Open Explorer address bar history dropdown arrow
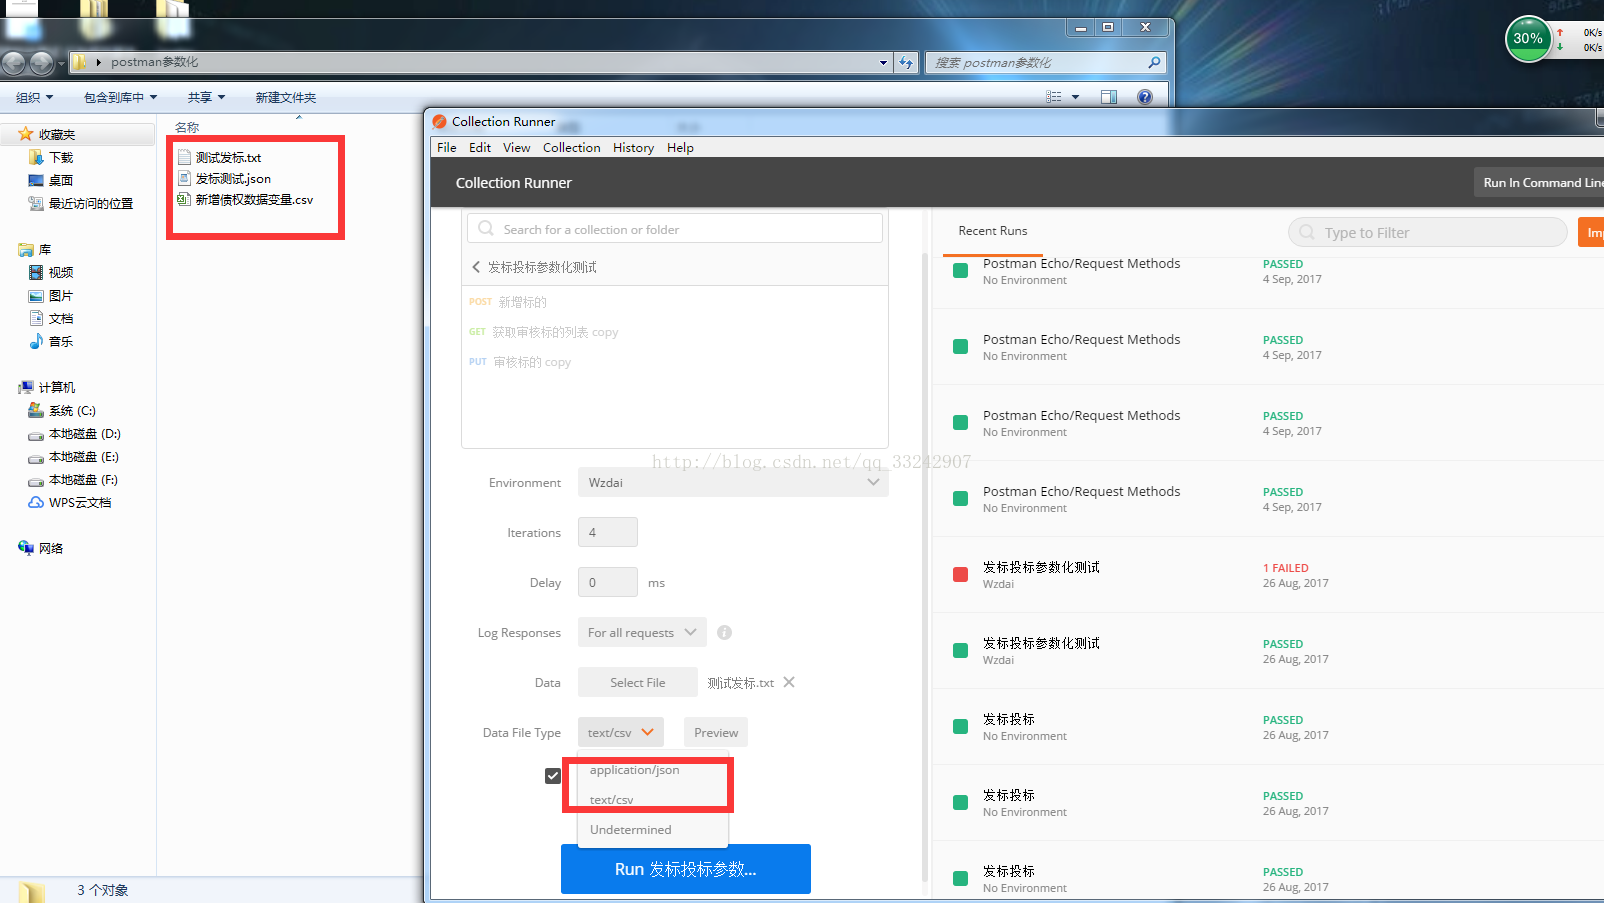1604x903 pixels. (883, 62)
